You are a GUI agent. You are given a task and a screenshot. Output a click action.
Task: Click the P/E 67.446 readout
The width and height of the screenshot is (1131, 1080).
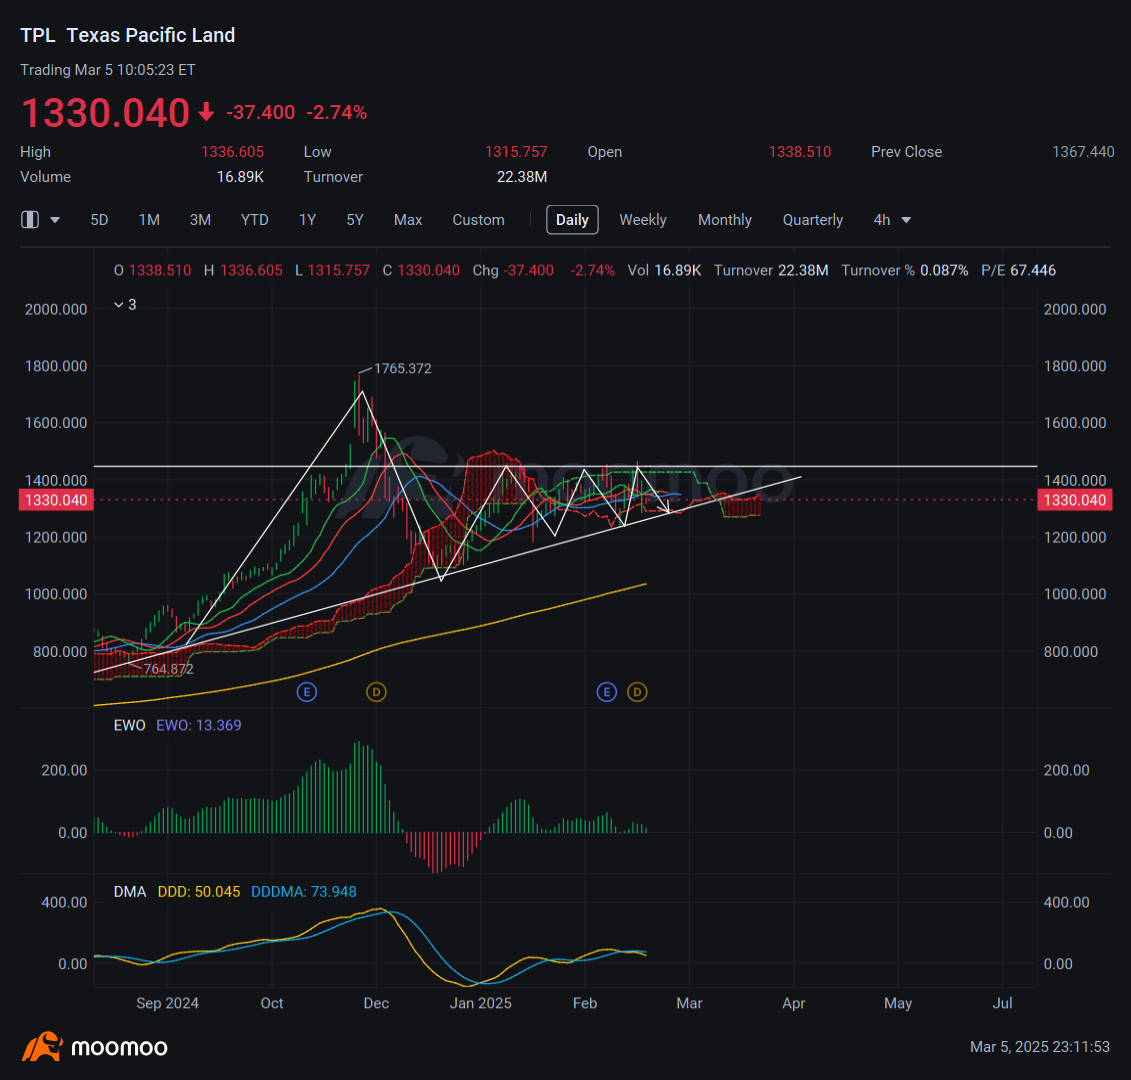tap(1018, 271)
